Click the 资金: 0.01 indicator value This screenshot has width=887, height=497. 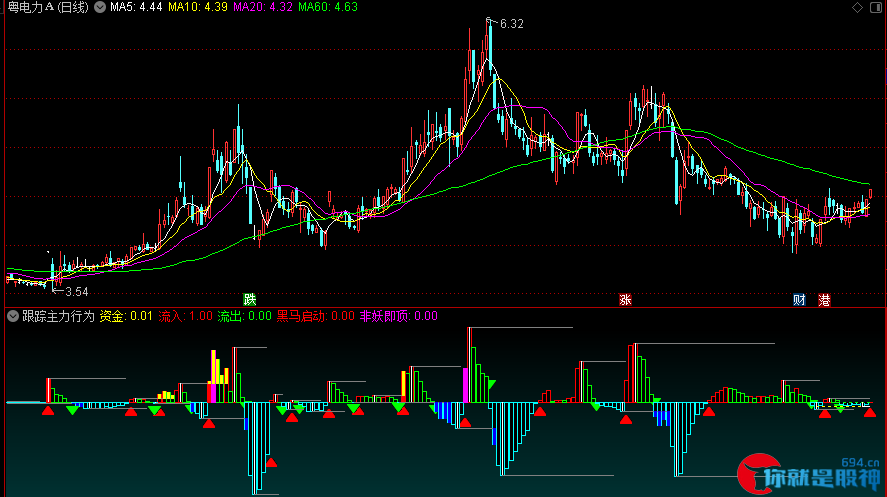126,316
